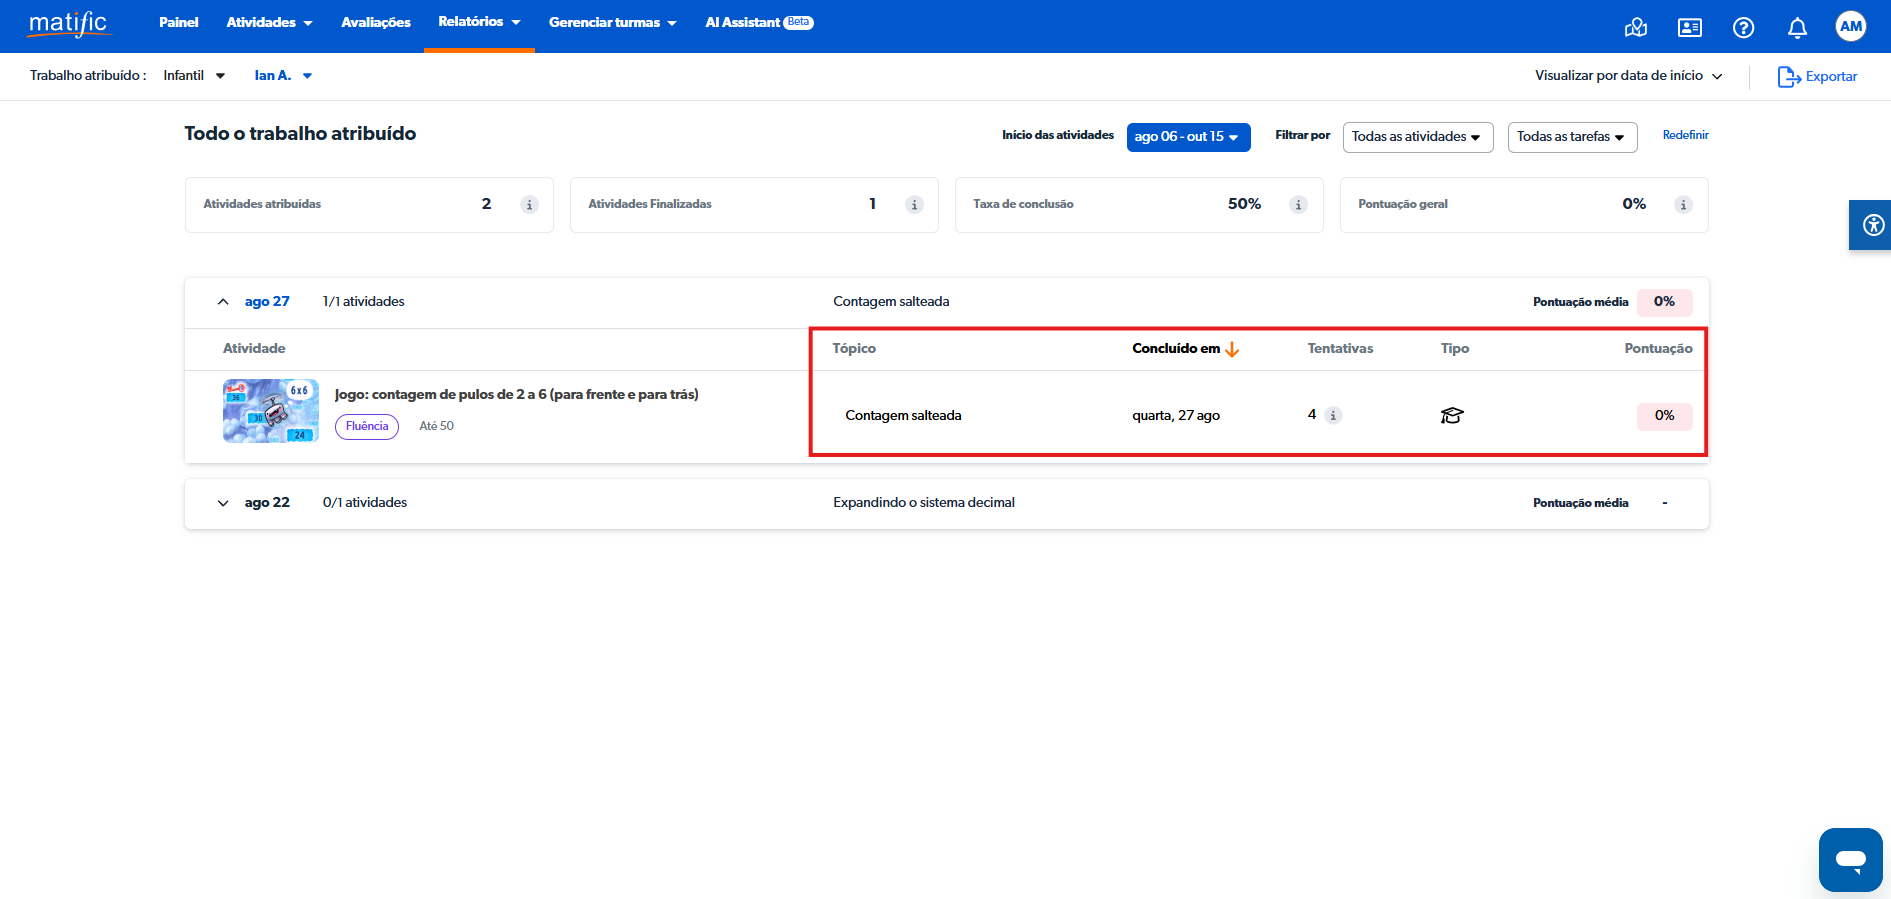Image resolution: width=1891 pixels, height=899 pixels.
Task: Open the Relatórios menu
Action: 479,22
